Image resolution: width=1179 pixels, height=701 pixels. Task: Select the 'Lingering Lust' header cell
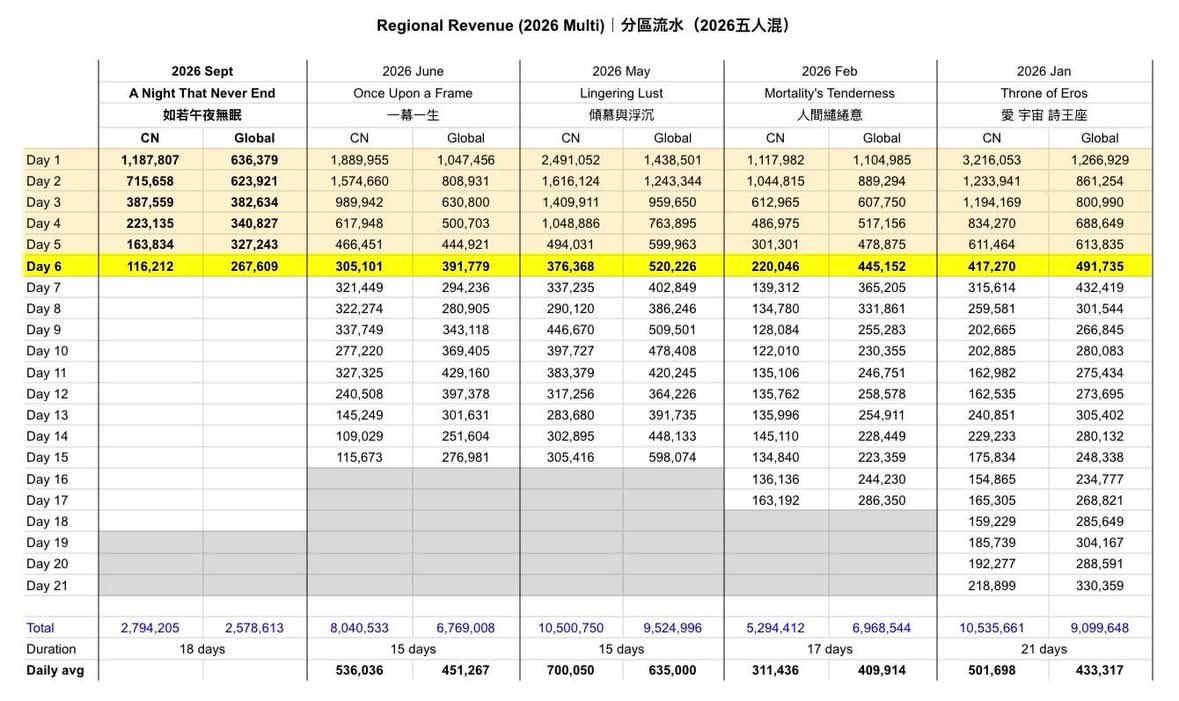pyautogui.click(x=621, y=93)
